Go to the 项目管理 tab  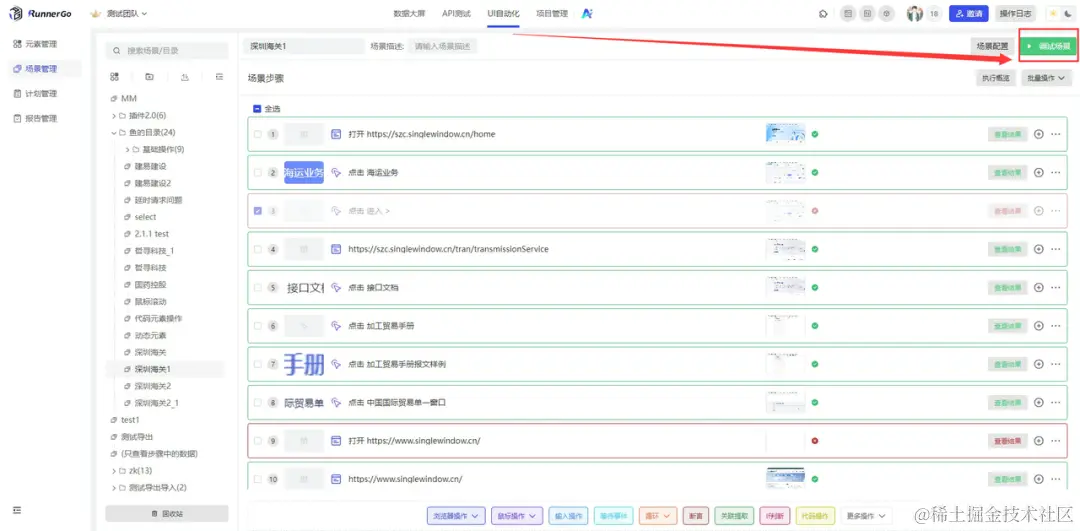[552, 13]
